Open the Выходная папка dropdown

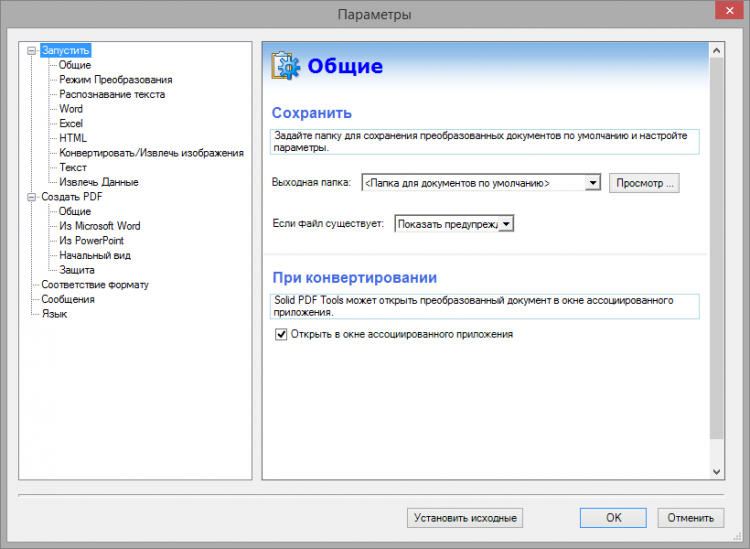coord(592,183)
